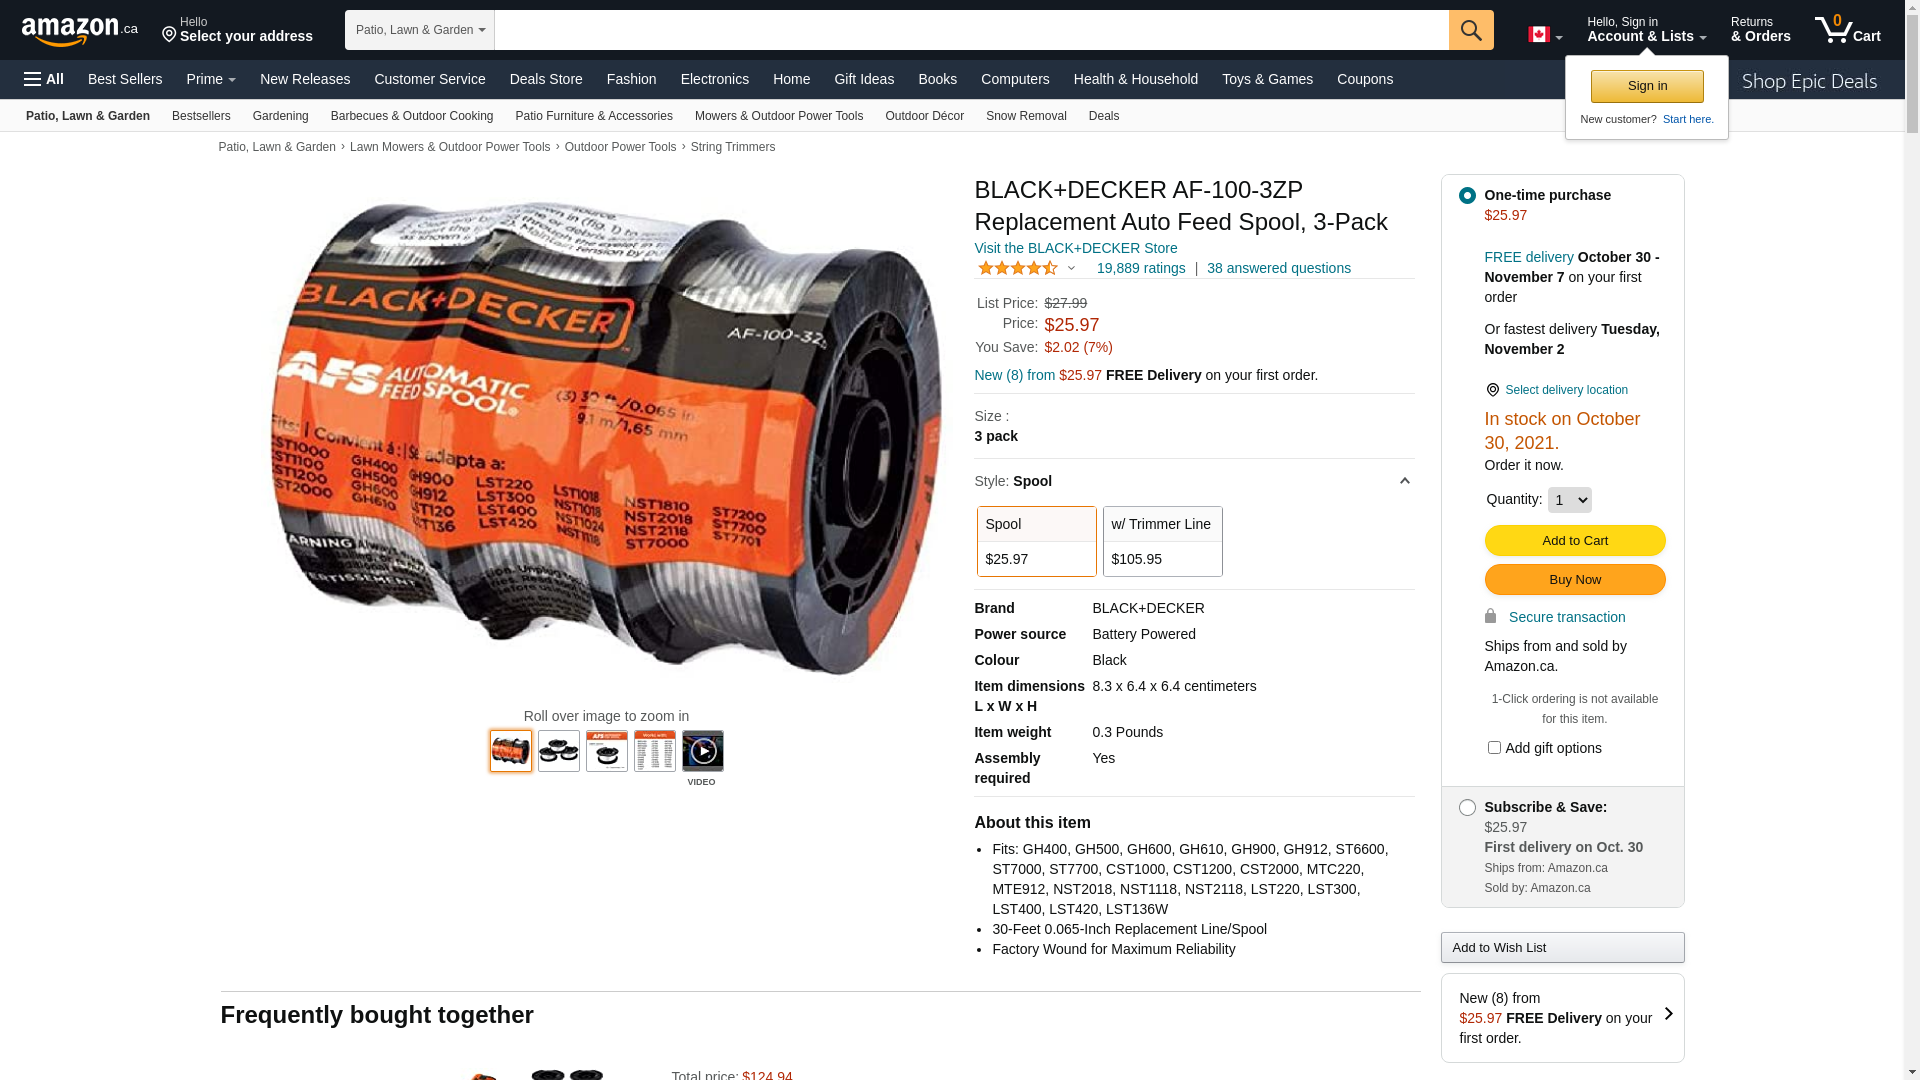Image resolution: width=1920 pixels, height=1080 pixels.
Task: Open the Quantity dropdown
Action: (1570, 500)
